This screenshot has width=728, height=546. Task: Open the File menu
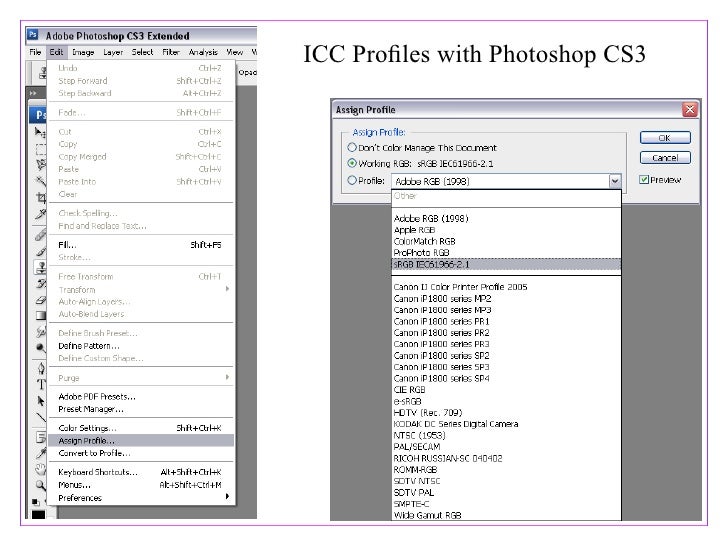tap(35, 52)
